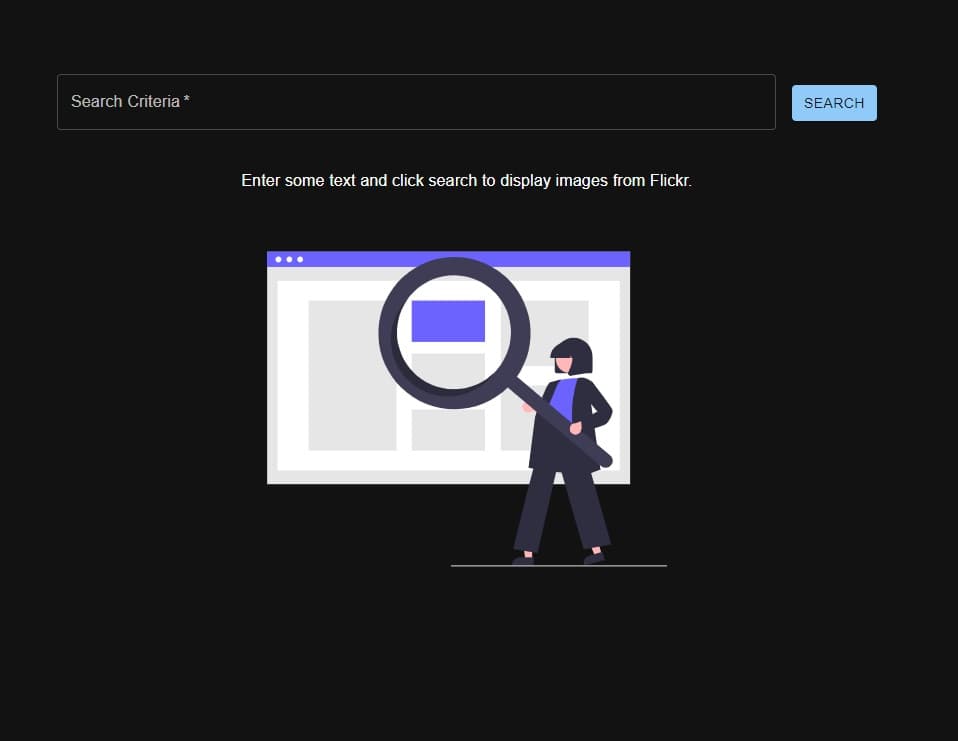Click the middle window dot in the illustration
The height and width of the screenshot is (741, 958).
click(x=290, y=259)
